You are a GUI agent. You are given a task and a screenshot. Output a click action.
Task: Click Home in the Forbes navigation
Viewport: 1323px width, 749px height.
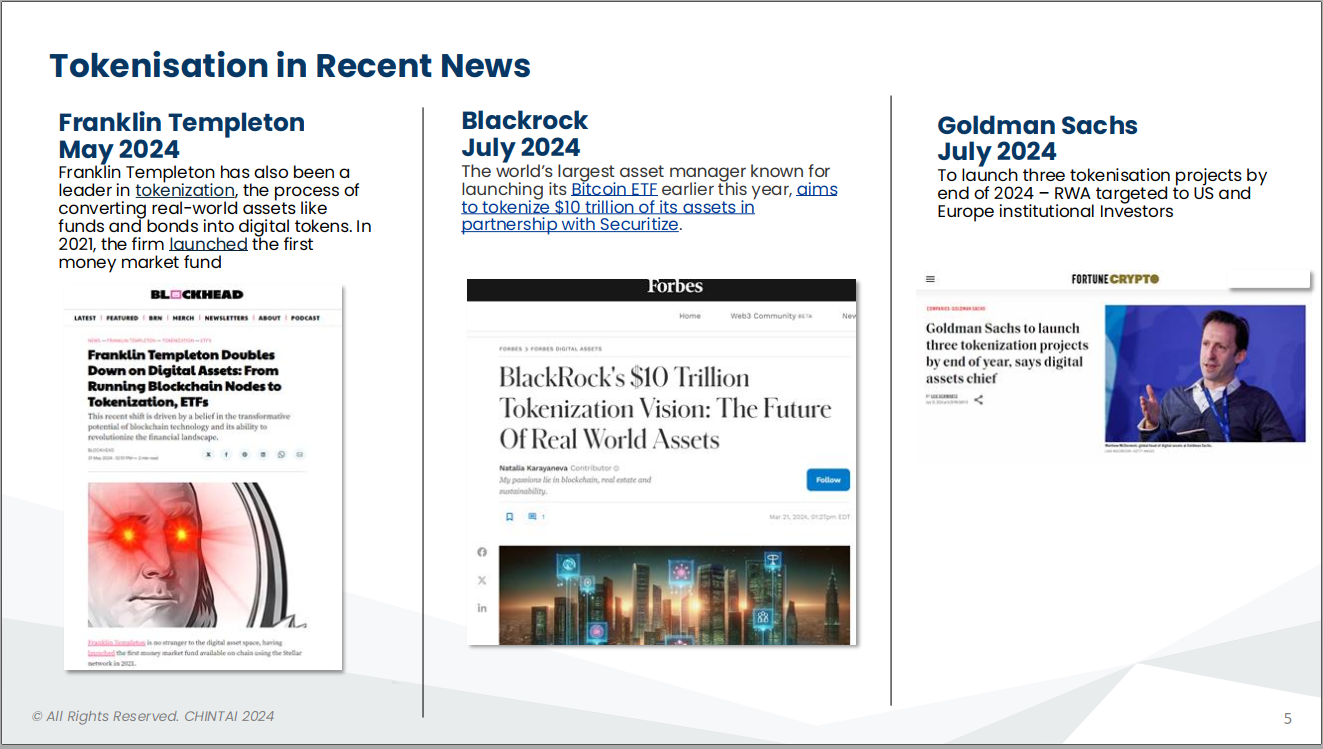click(x=690, y=316)
